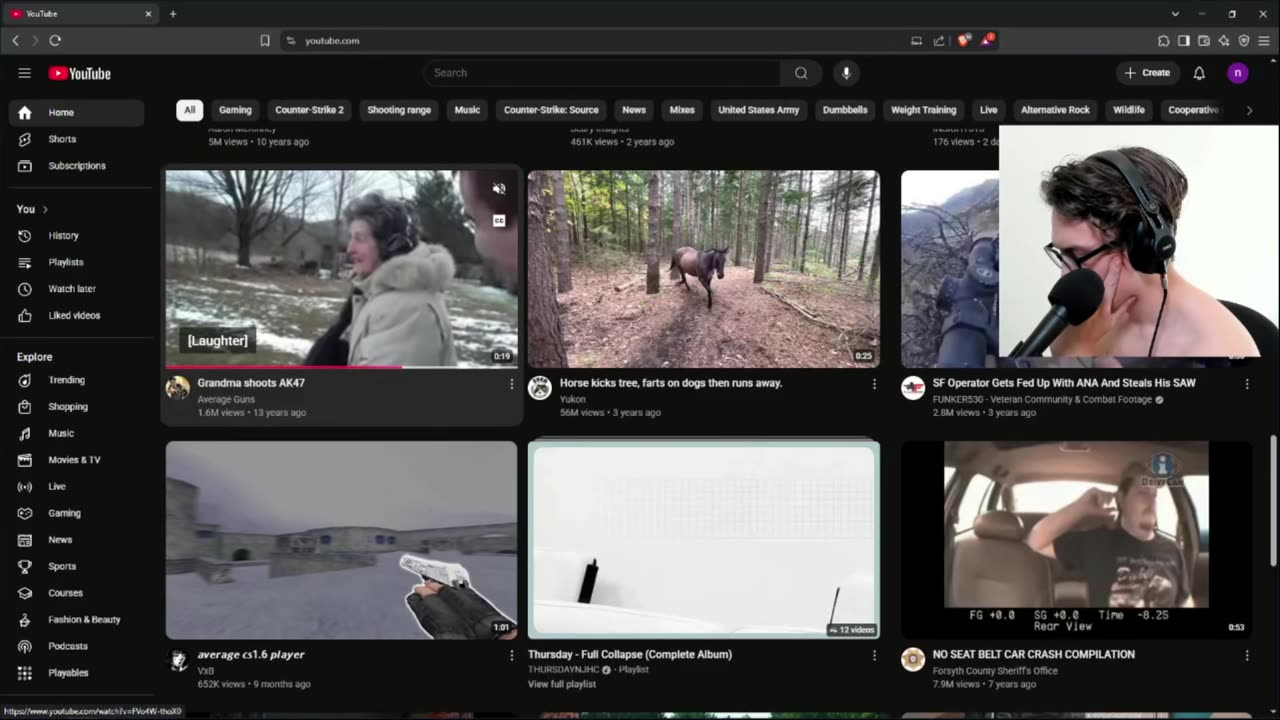Open Music in Explore section
Image resolution: width=1280 pixels, height=720 pixels.
(x=76, y=433)
